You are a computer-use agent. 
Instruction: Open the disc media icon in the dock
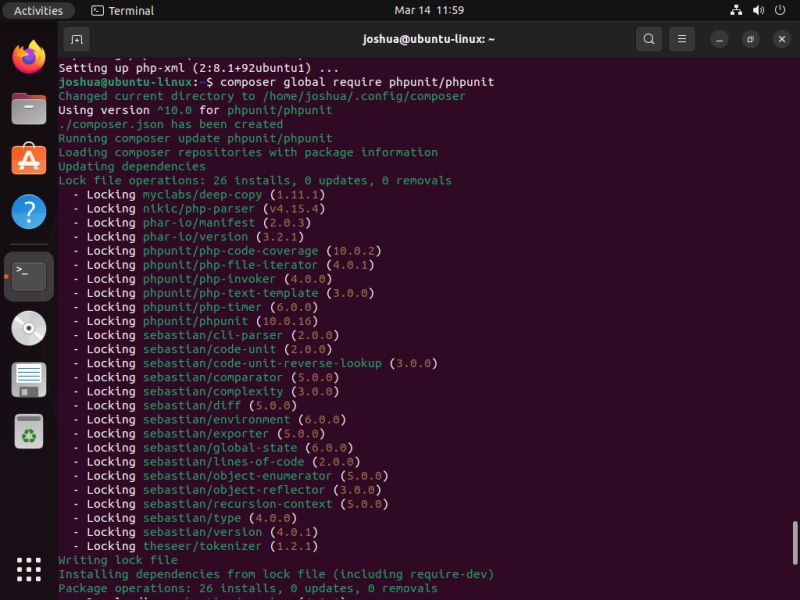[x=27, y=328]
